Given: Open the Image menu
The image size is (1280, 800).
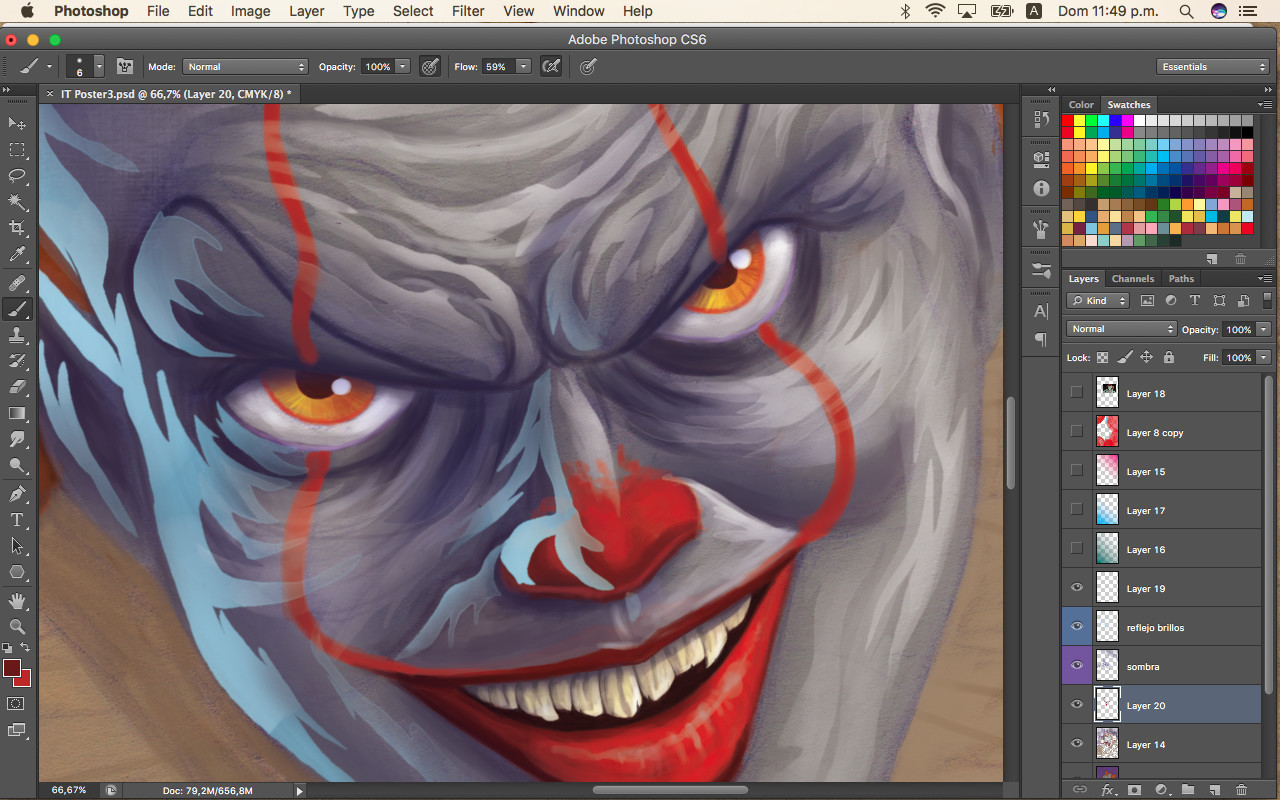Looking at the screenshot, I should pos(250,11).
